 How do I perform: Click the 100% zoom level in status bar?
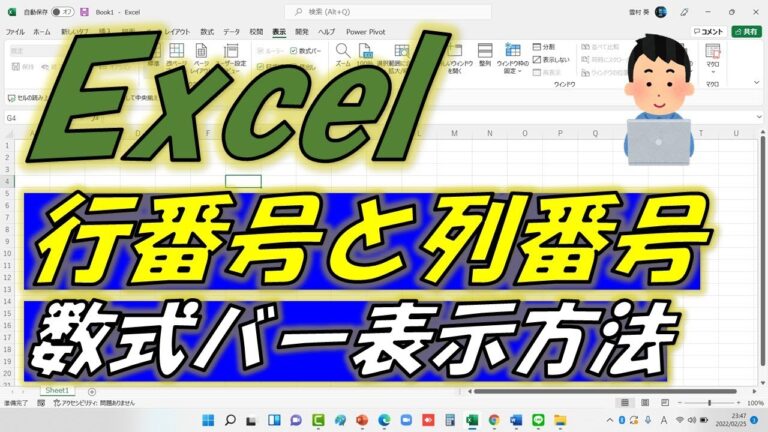(756, 403)
